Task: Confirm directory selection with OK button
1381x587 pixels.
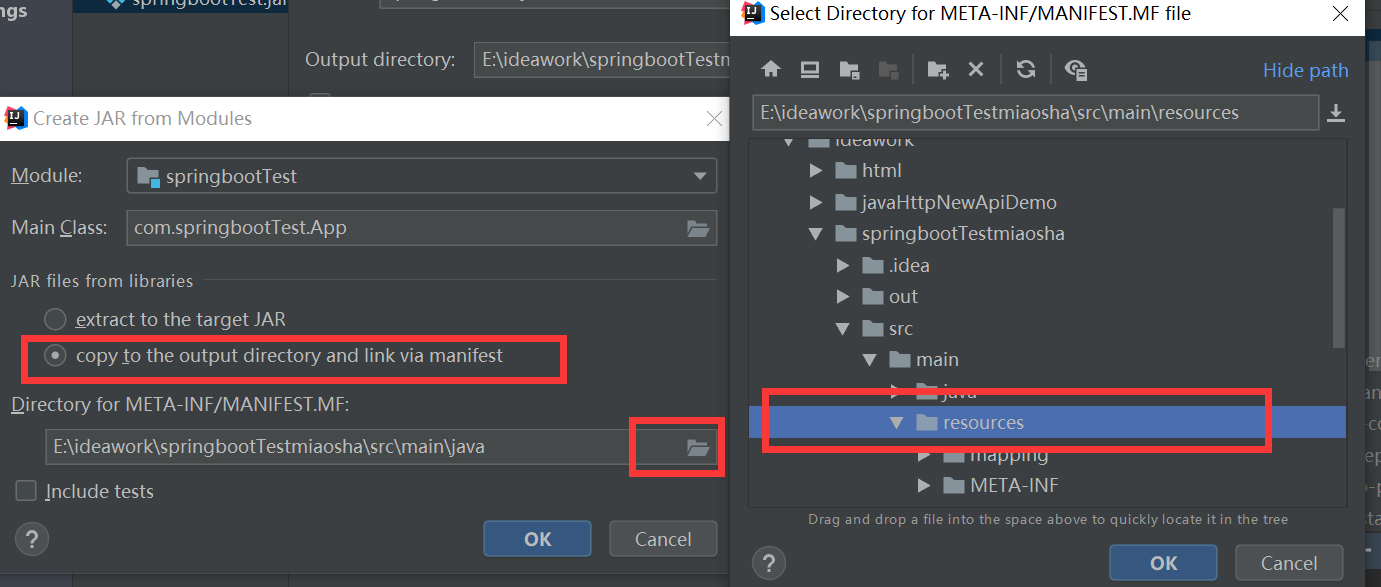Action: [1163, 562]
